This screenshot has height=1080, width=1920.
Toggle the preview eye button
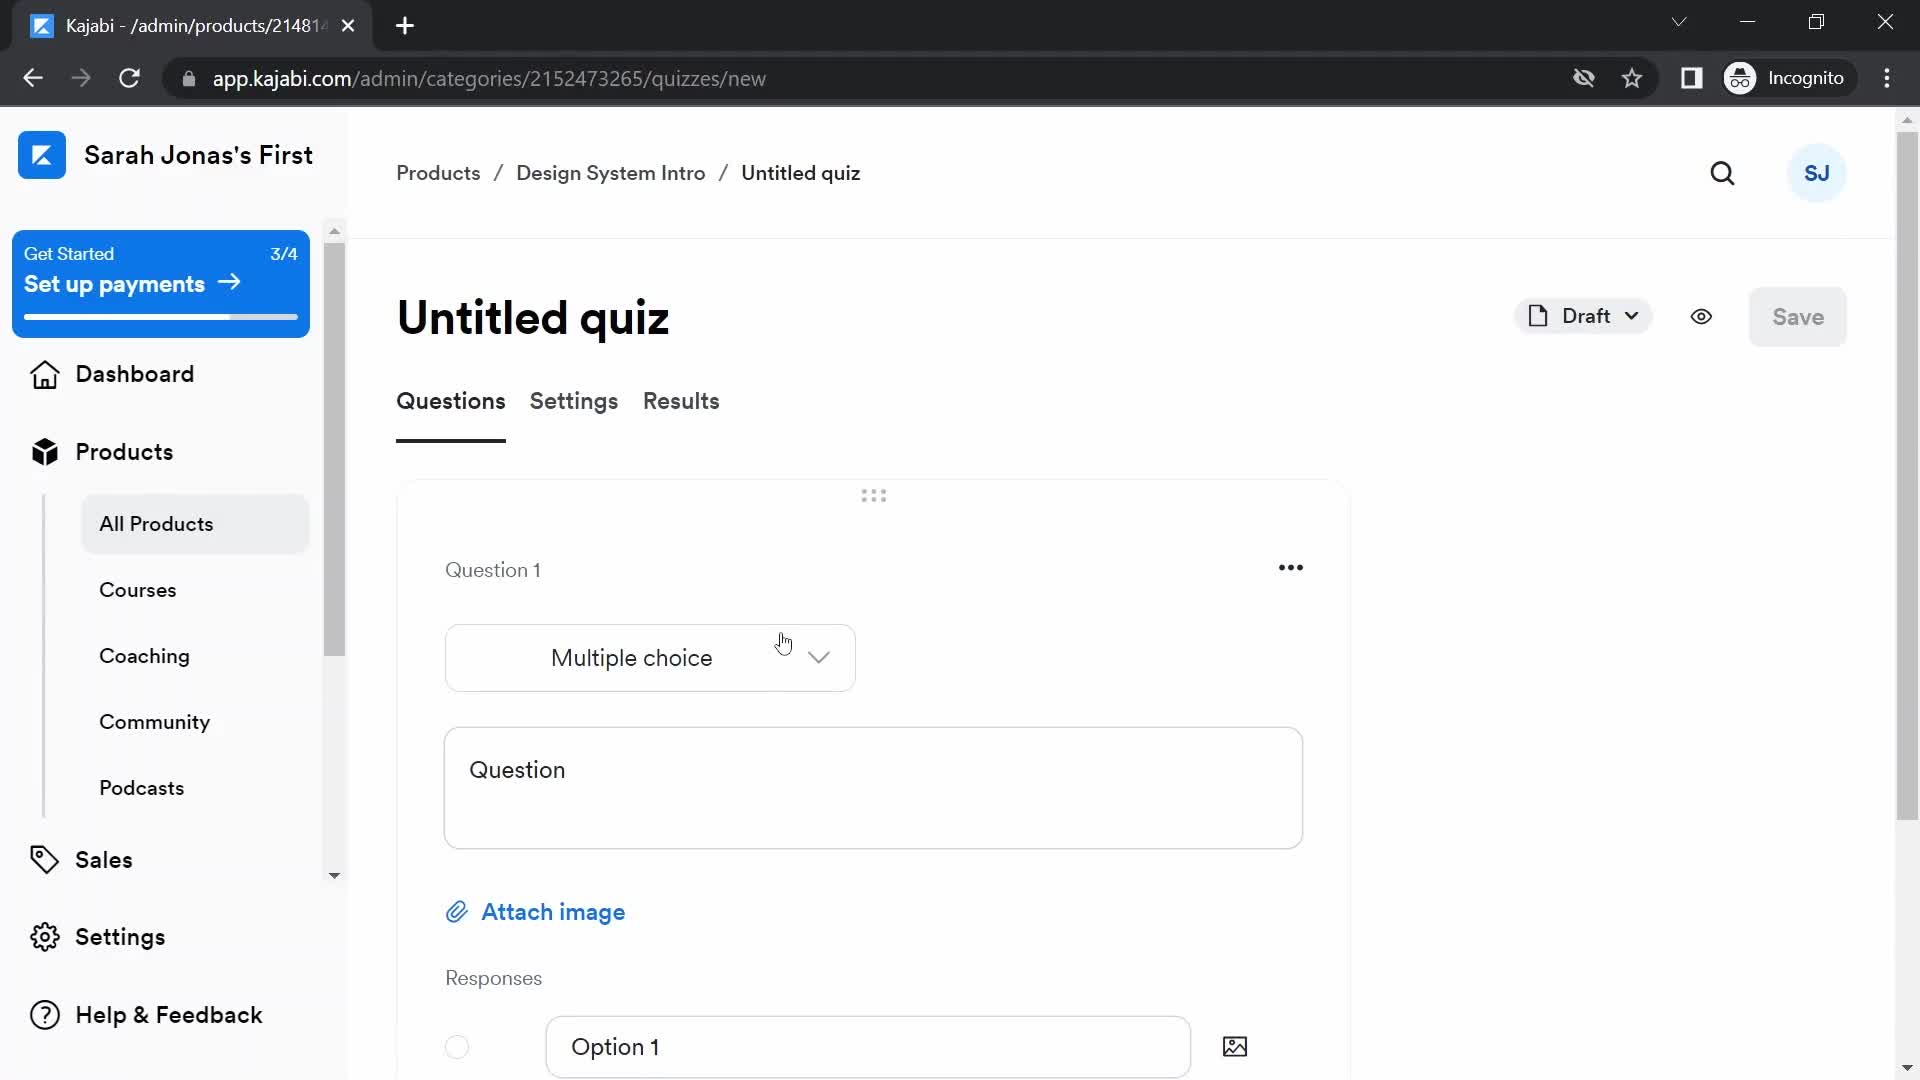(1700, 316)
